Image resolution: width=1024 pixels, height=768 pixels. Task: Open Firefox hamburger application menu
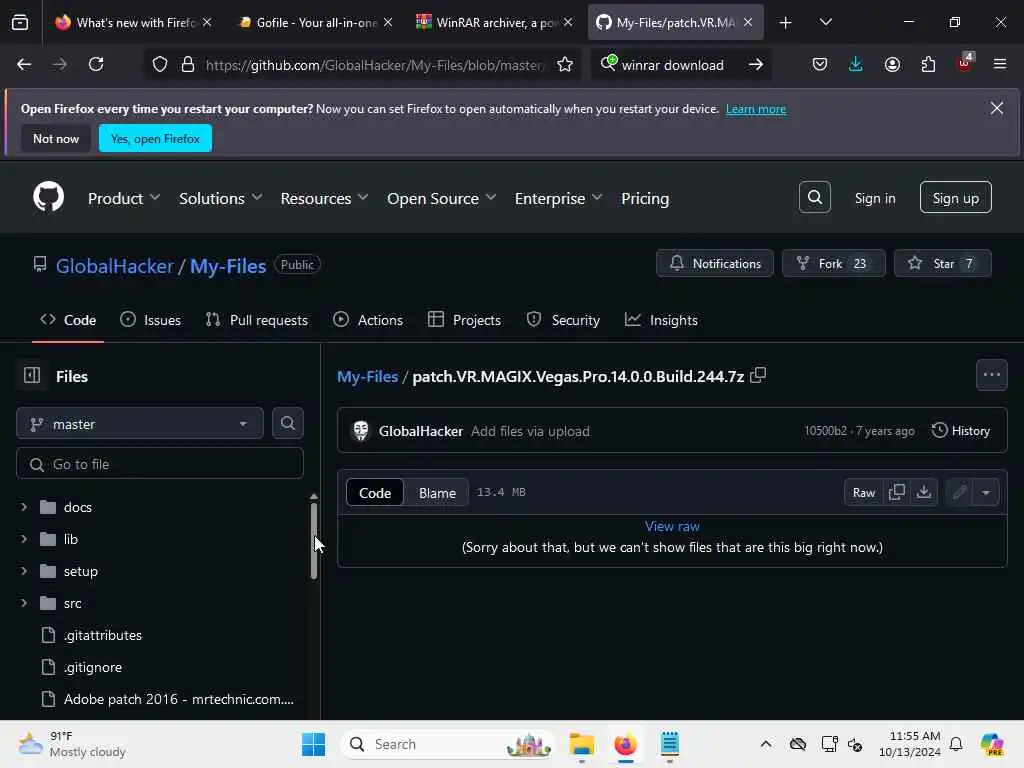click(x=999, y=64)
